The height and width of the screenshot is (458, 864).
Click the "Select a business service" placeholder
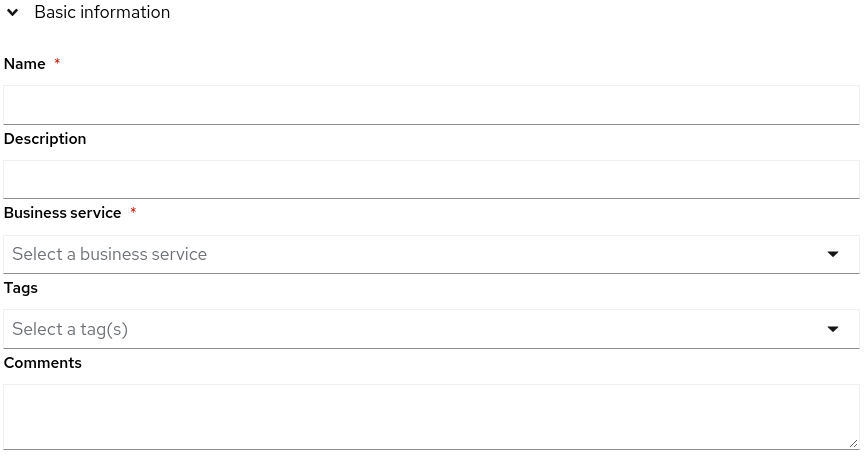(110, 254)
